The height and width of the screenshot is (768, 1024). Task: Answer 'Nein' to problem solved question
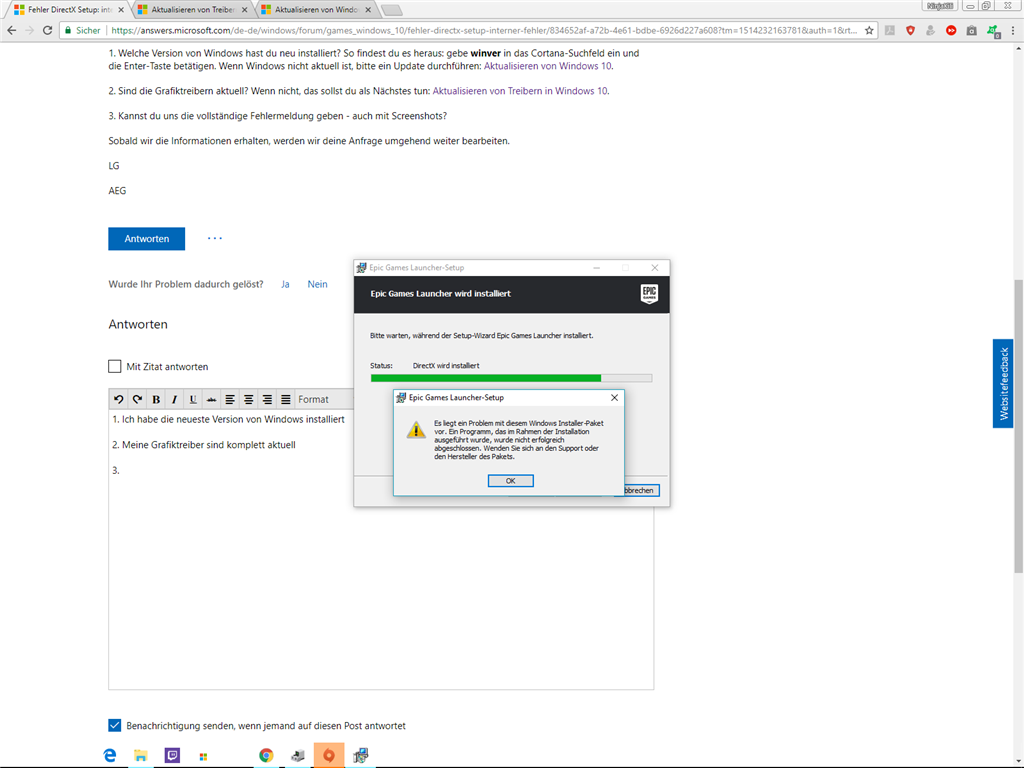pos(317,284)
